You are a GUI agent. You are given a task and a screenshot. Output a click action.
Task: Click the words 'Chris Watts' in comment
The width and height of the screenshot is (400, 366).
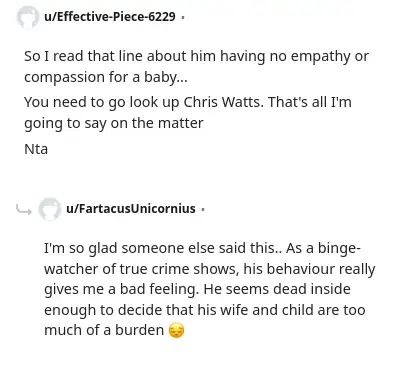coord(223,102)
